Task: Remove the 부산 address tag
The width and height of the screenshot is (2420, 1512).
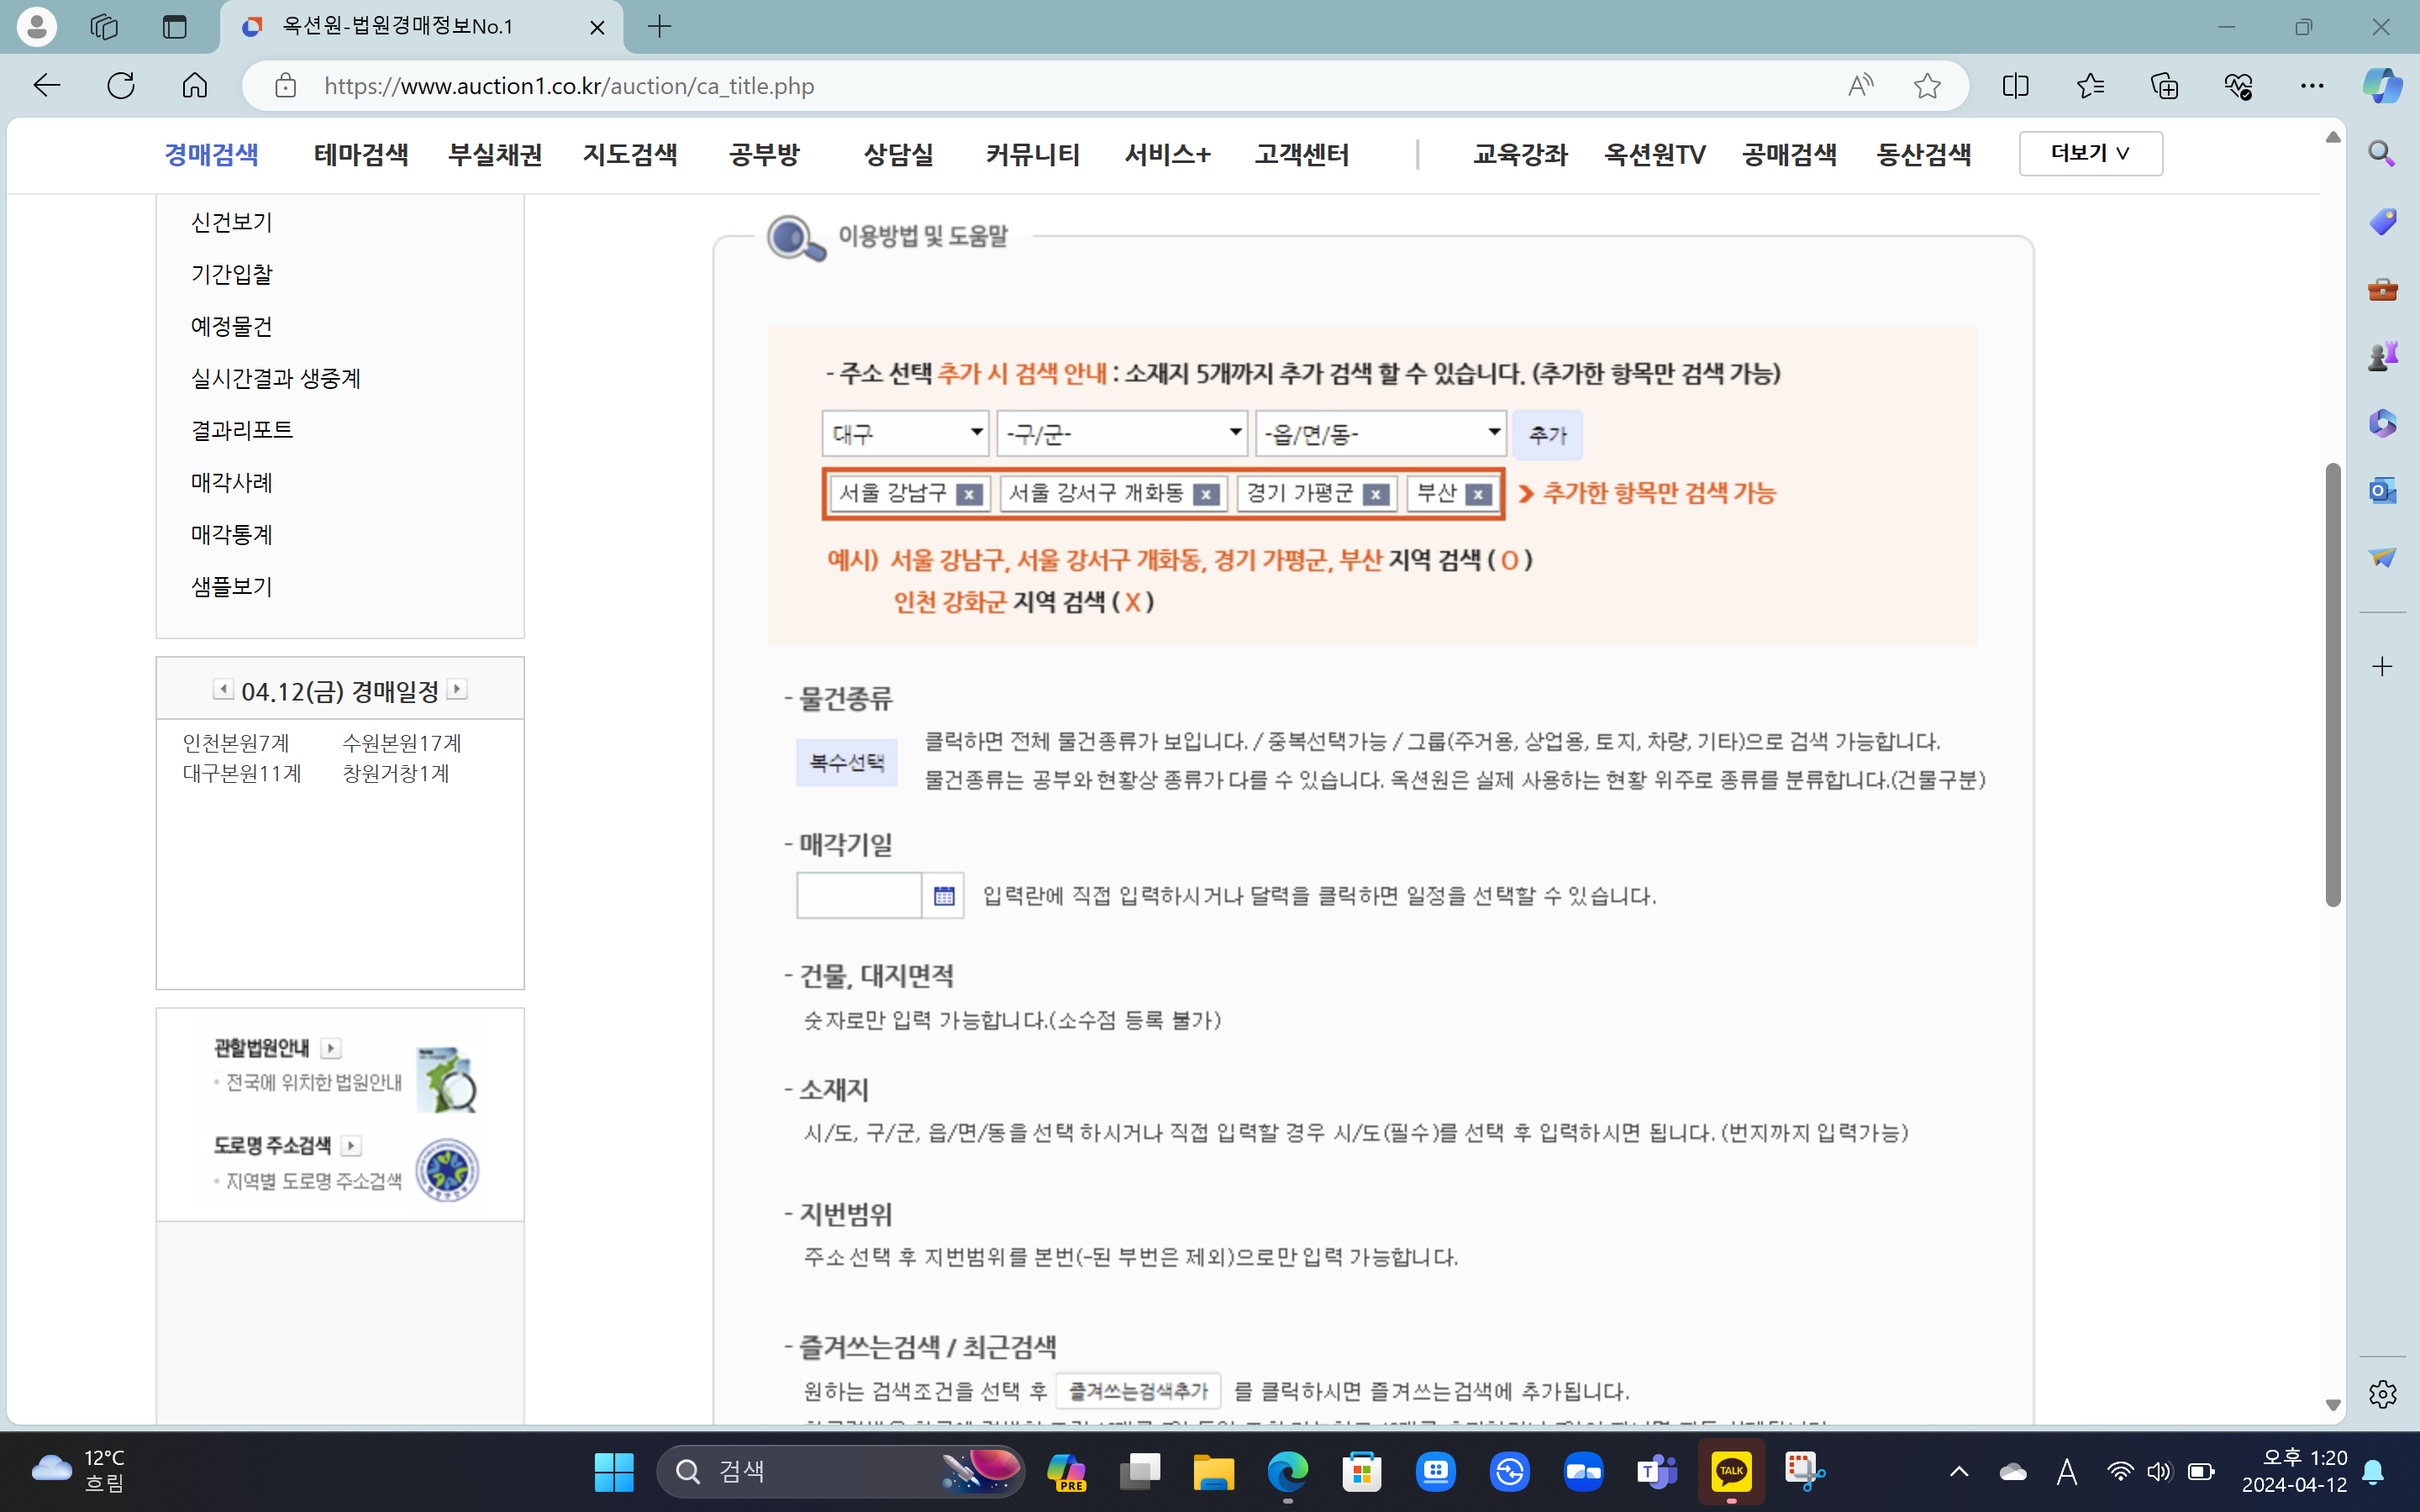Action: (1478, 494)
